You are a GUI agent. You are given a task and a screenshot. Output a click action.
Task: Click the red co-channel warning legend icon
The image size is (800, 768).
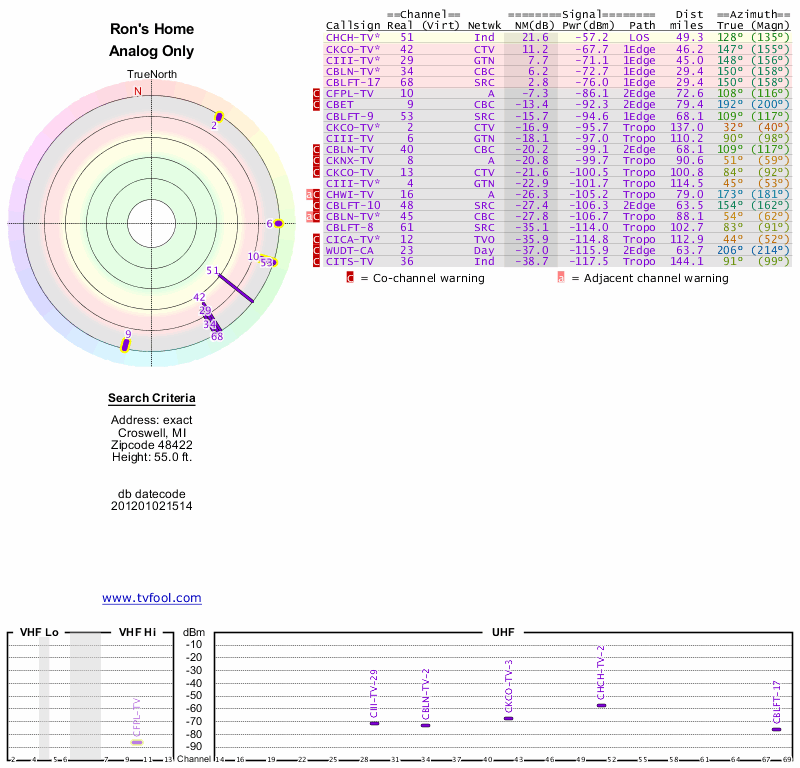[x=350, y=278]
